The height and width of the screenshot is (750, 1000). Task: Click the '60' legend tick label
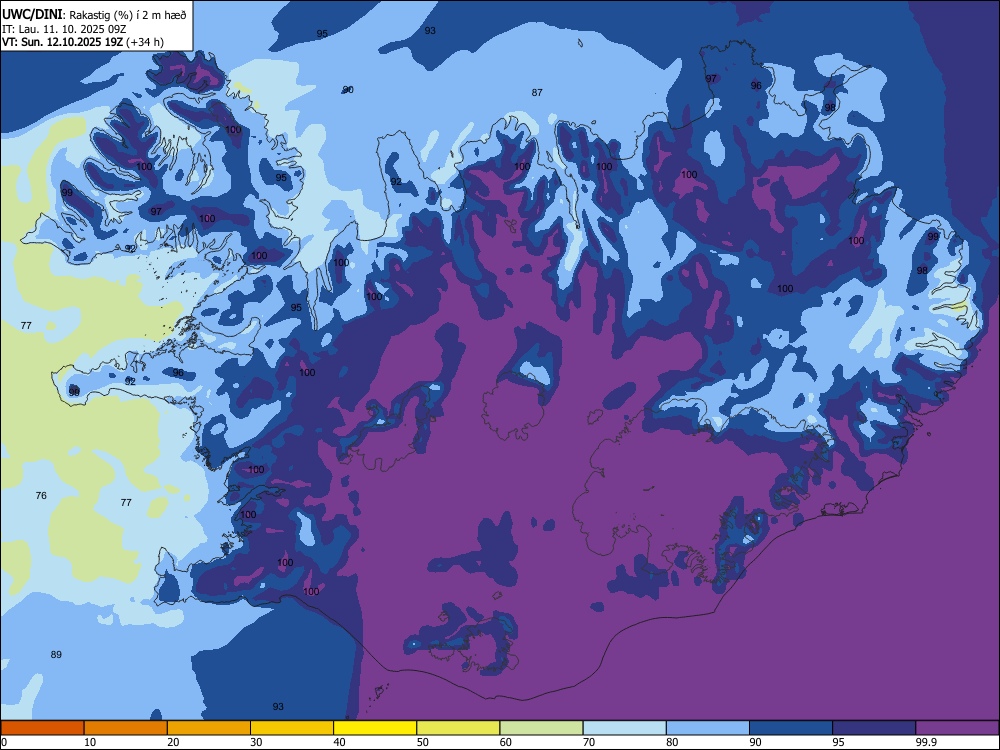click(x=506, y=742)
